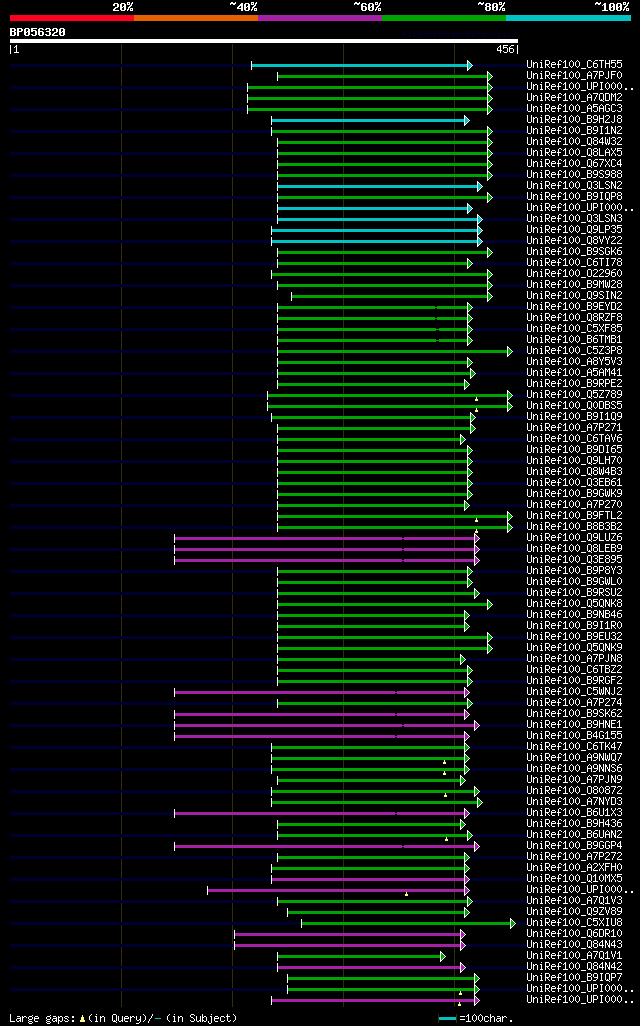Select hit label UniRef100_Q67XC4

[x=575, y=164]
